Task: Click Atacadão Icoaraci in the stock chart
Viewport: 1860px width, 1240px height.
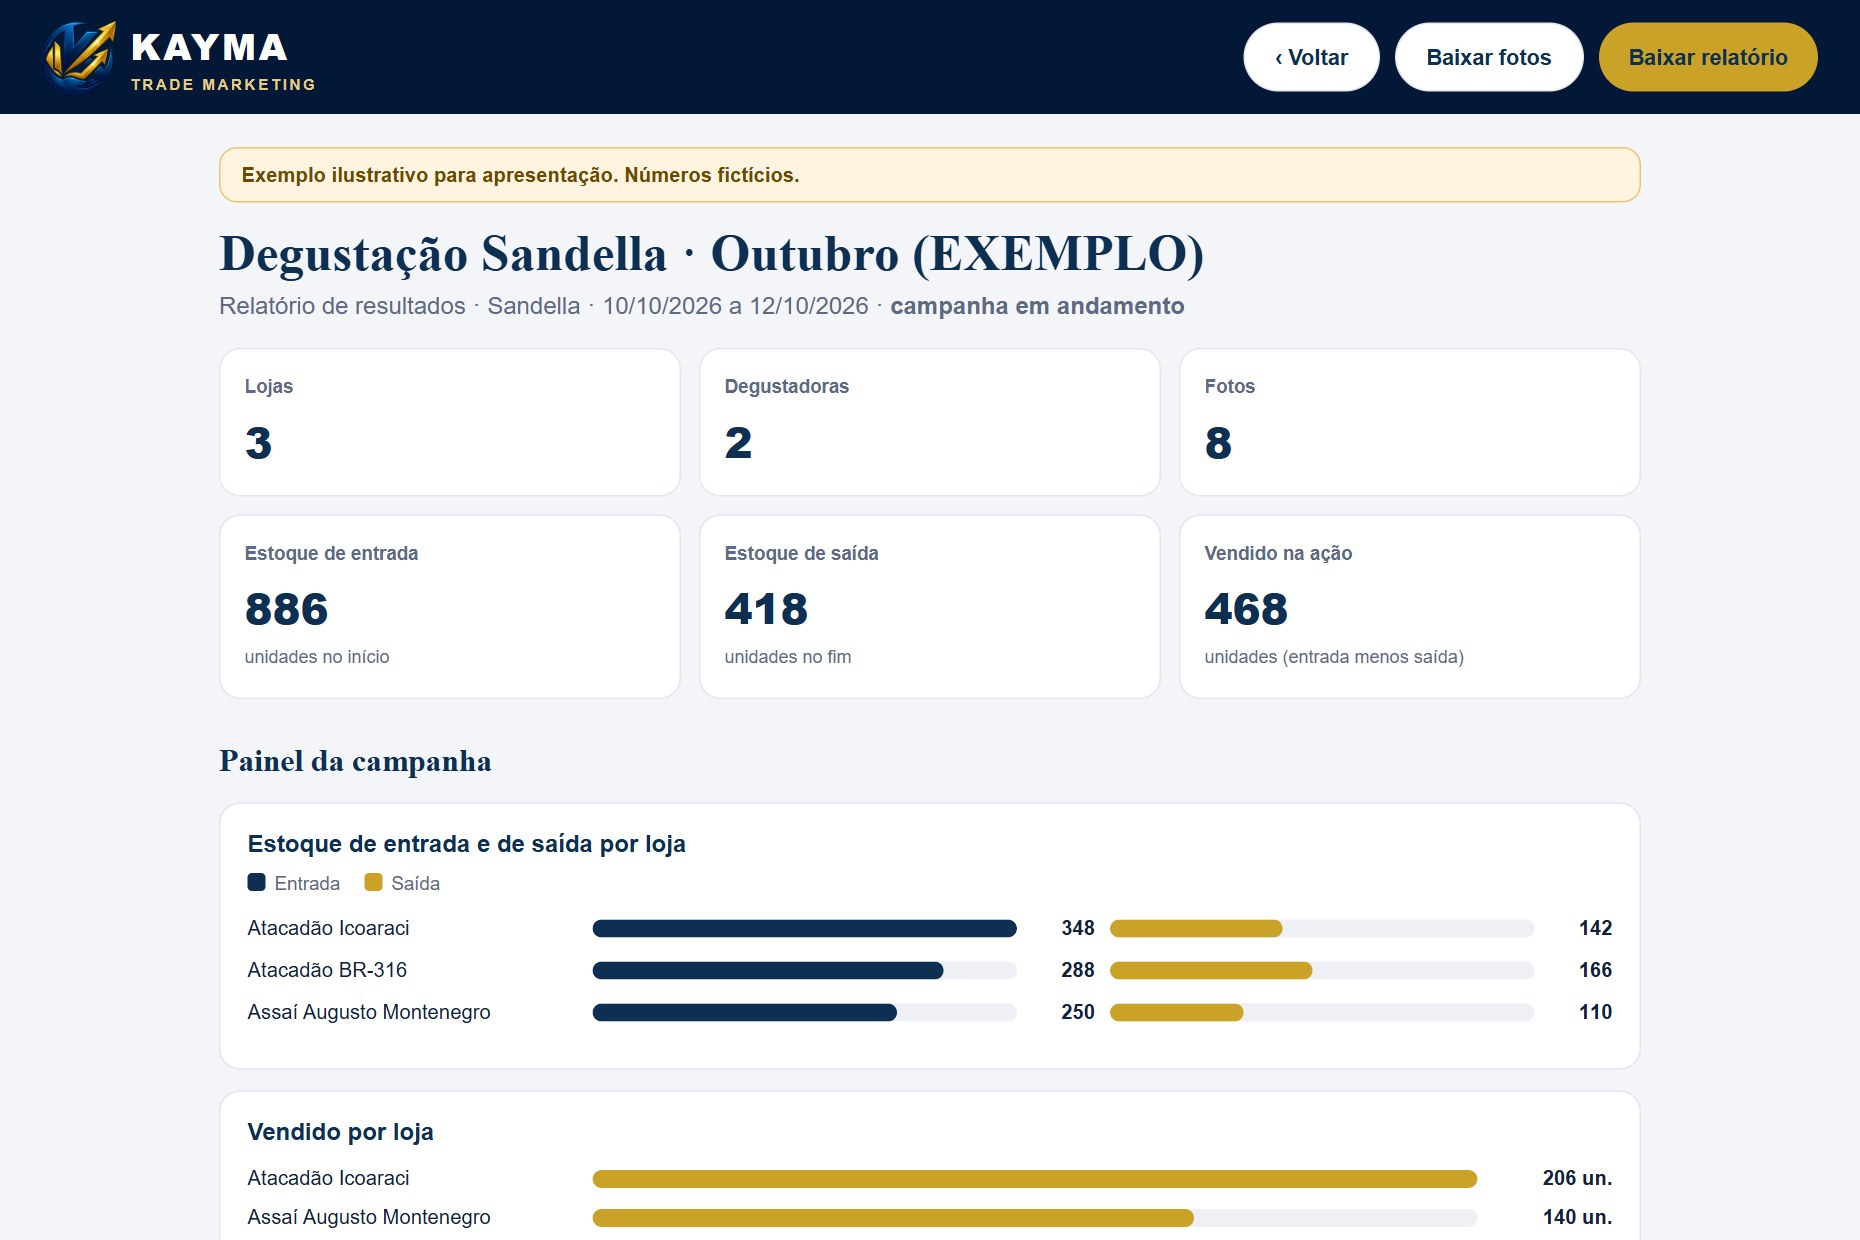Action: (329, 928)
